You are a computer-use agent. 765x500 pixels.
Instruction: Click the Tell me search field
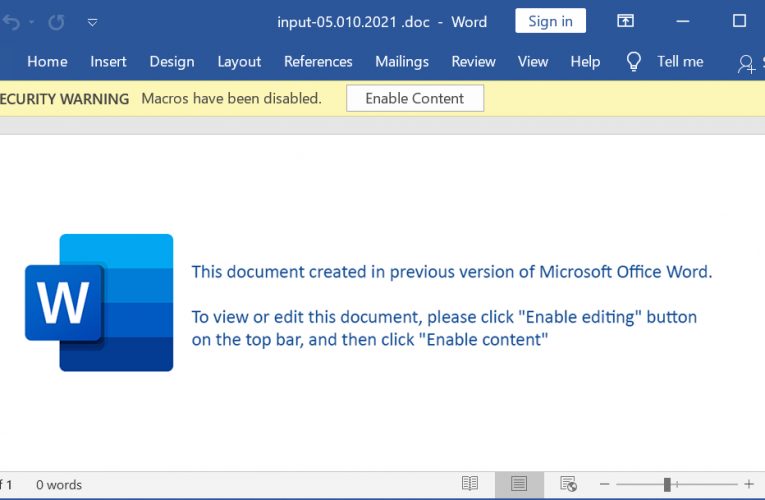pos(680,61)
